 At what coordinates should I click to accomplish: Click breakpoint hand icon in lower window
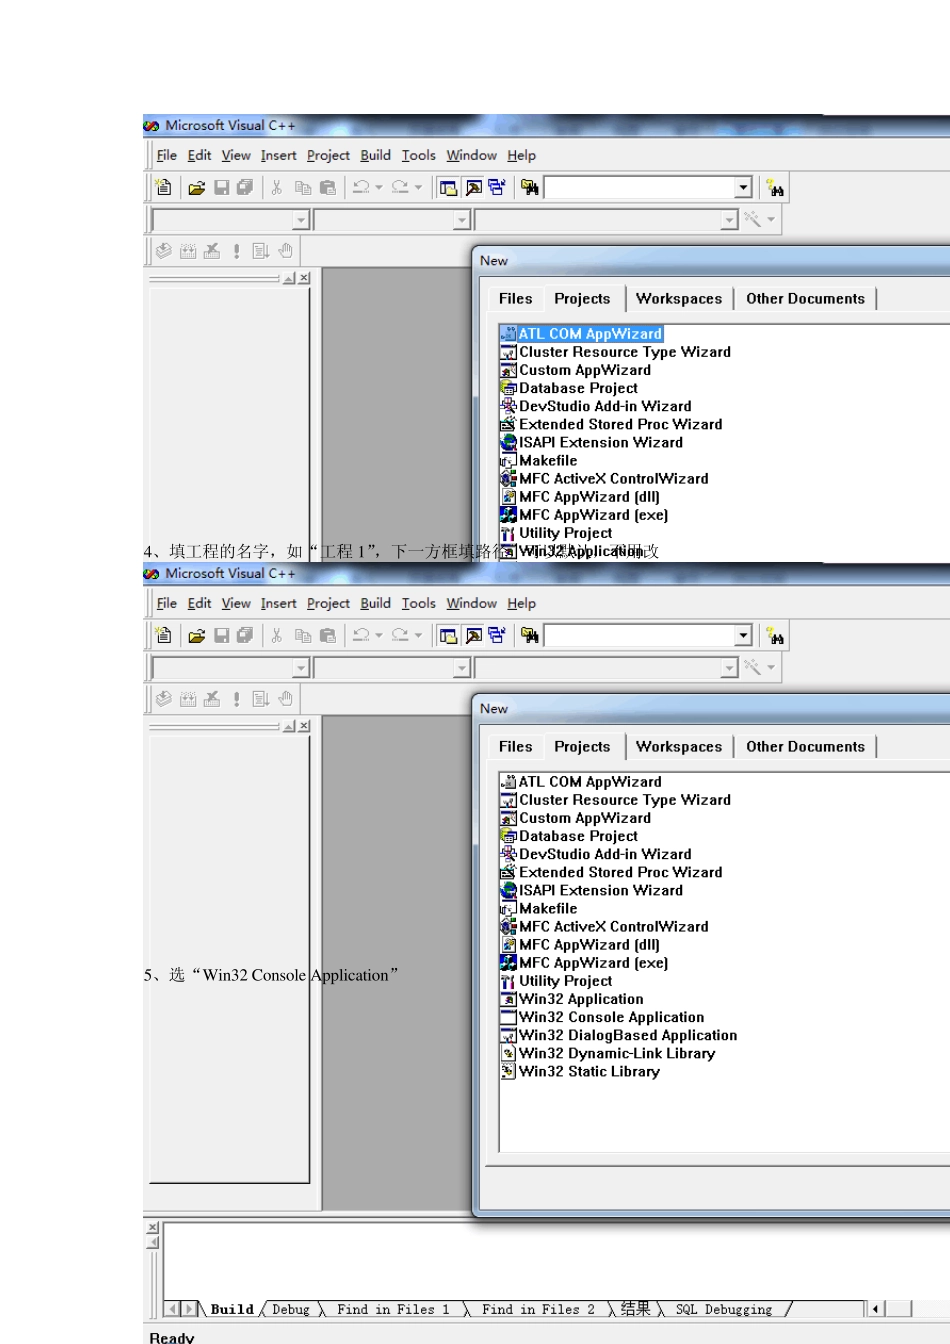point(286,699)
